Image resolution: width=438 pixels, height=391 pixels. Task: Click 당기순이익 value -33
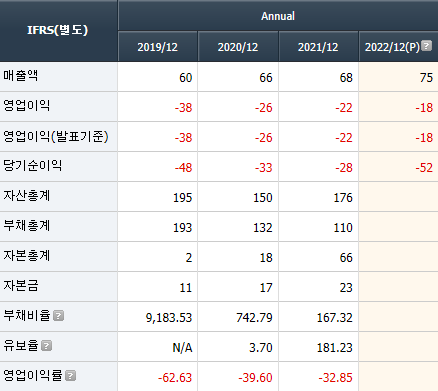click(x=264, y=168)
